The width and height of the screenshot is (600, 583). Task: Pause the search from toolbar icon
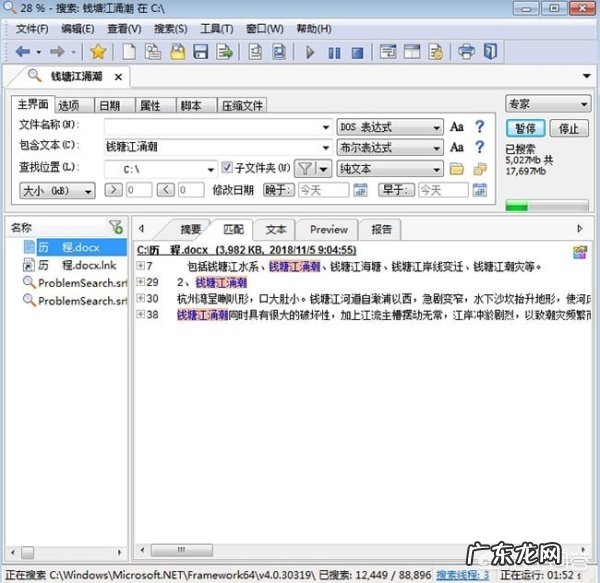(334, 53)
